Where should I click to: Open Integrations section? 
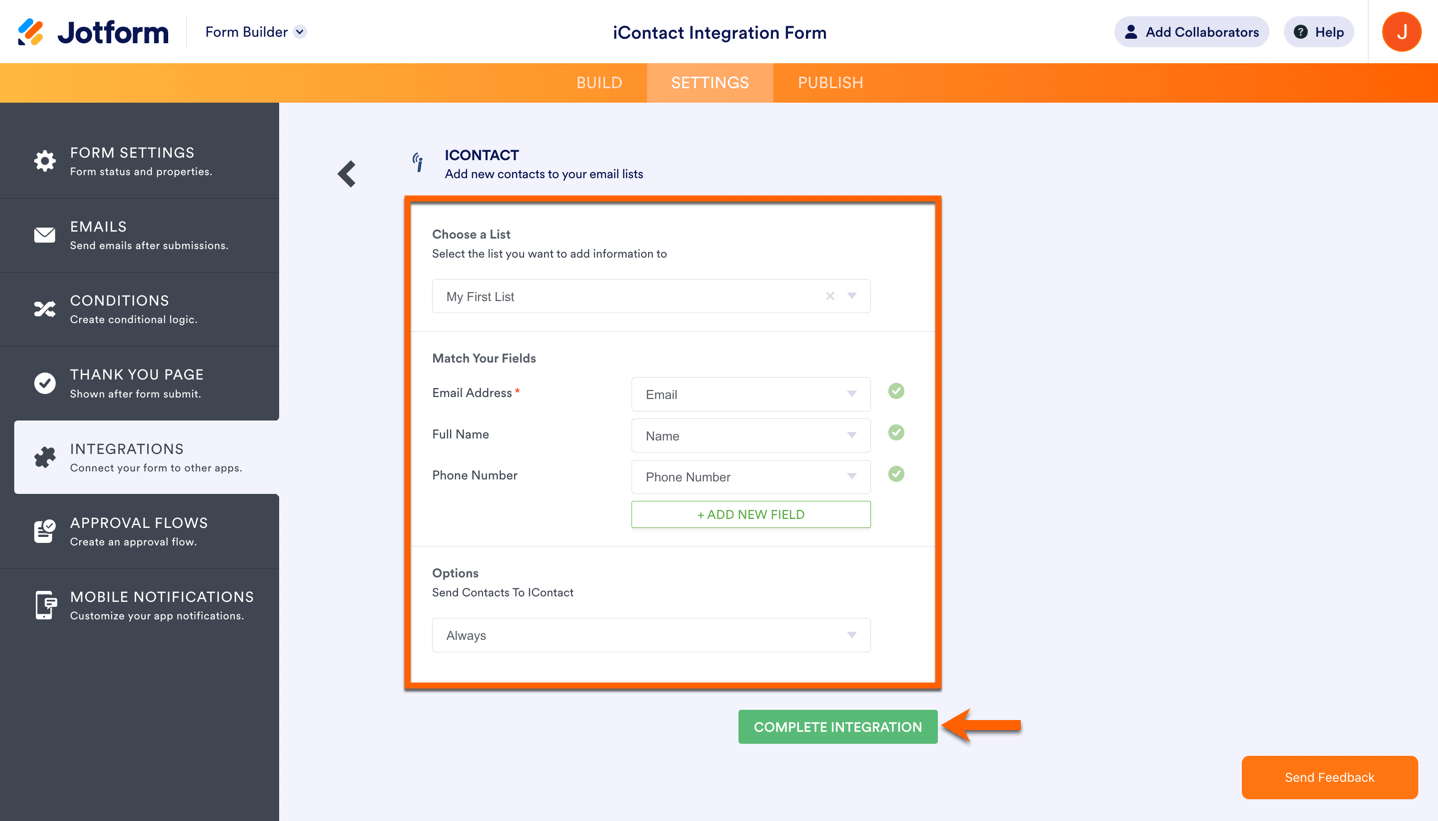(146, 457)
